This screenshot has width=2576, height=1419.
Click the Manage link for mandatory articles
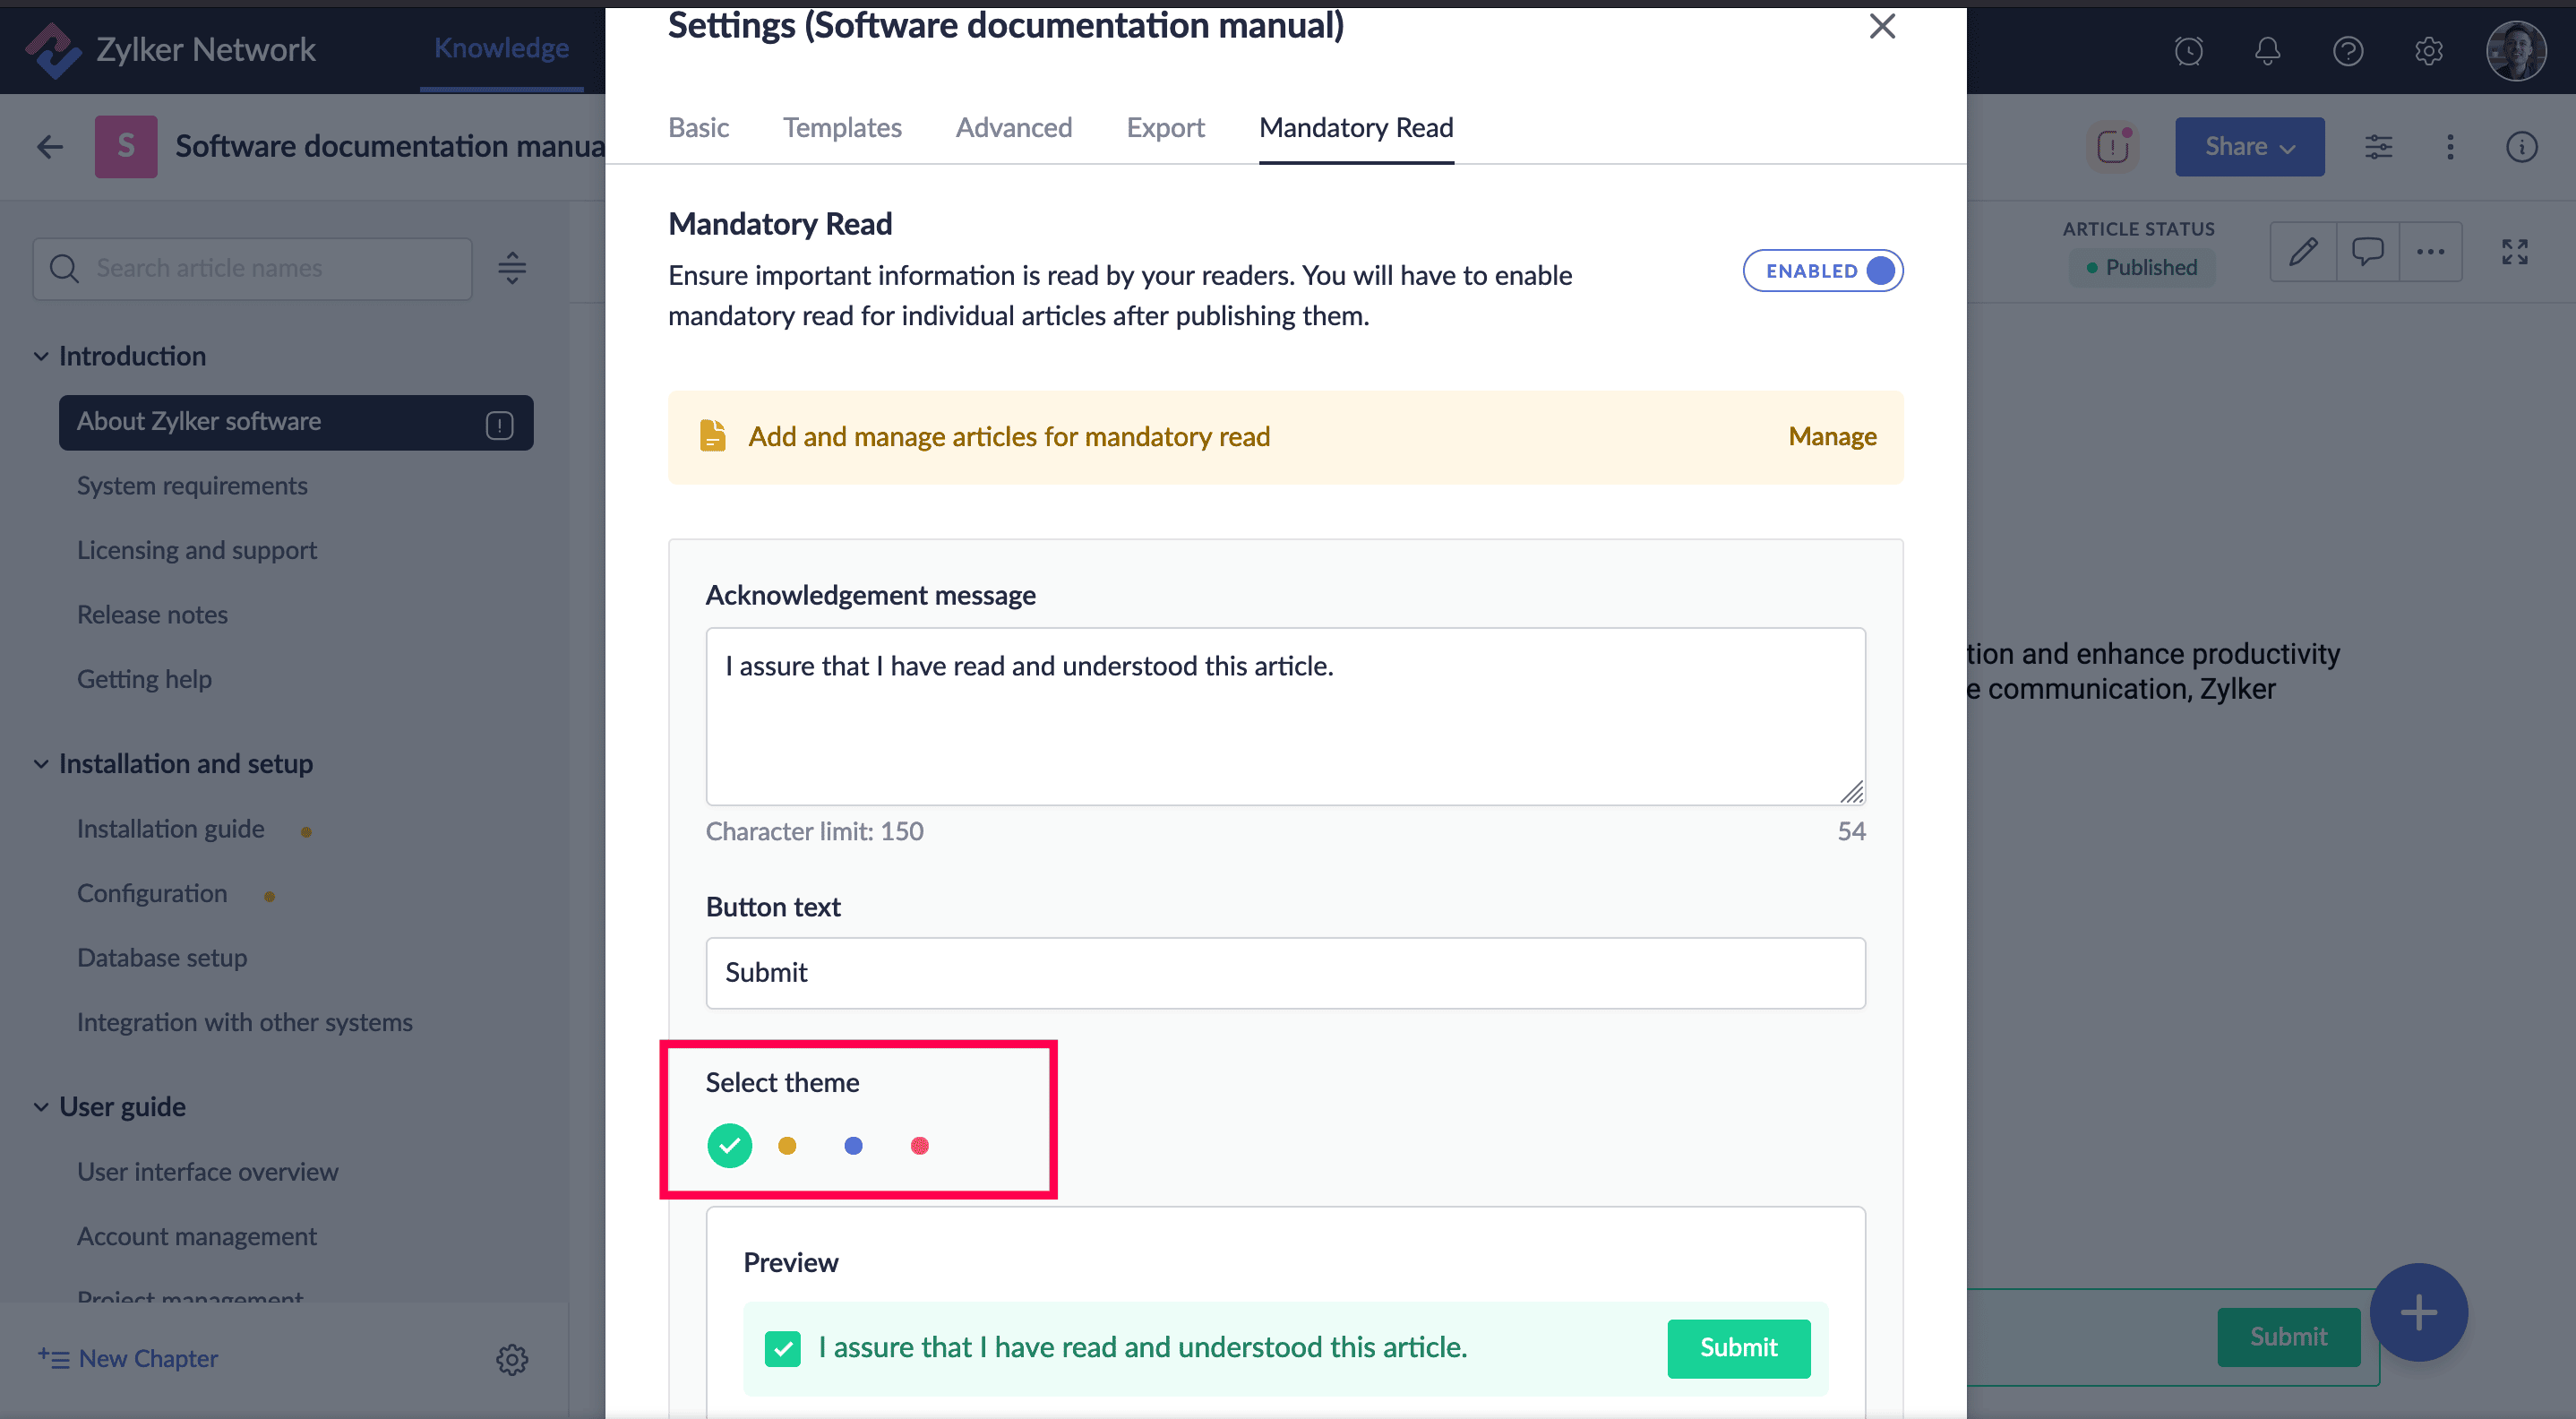[1831, 437]
